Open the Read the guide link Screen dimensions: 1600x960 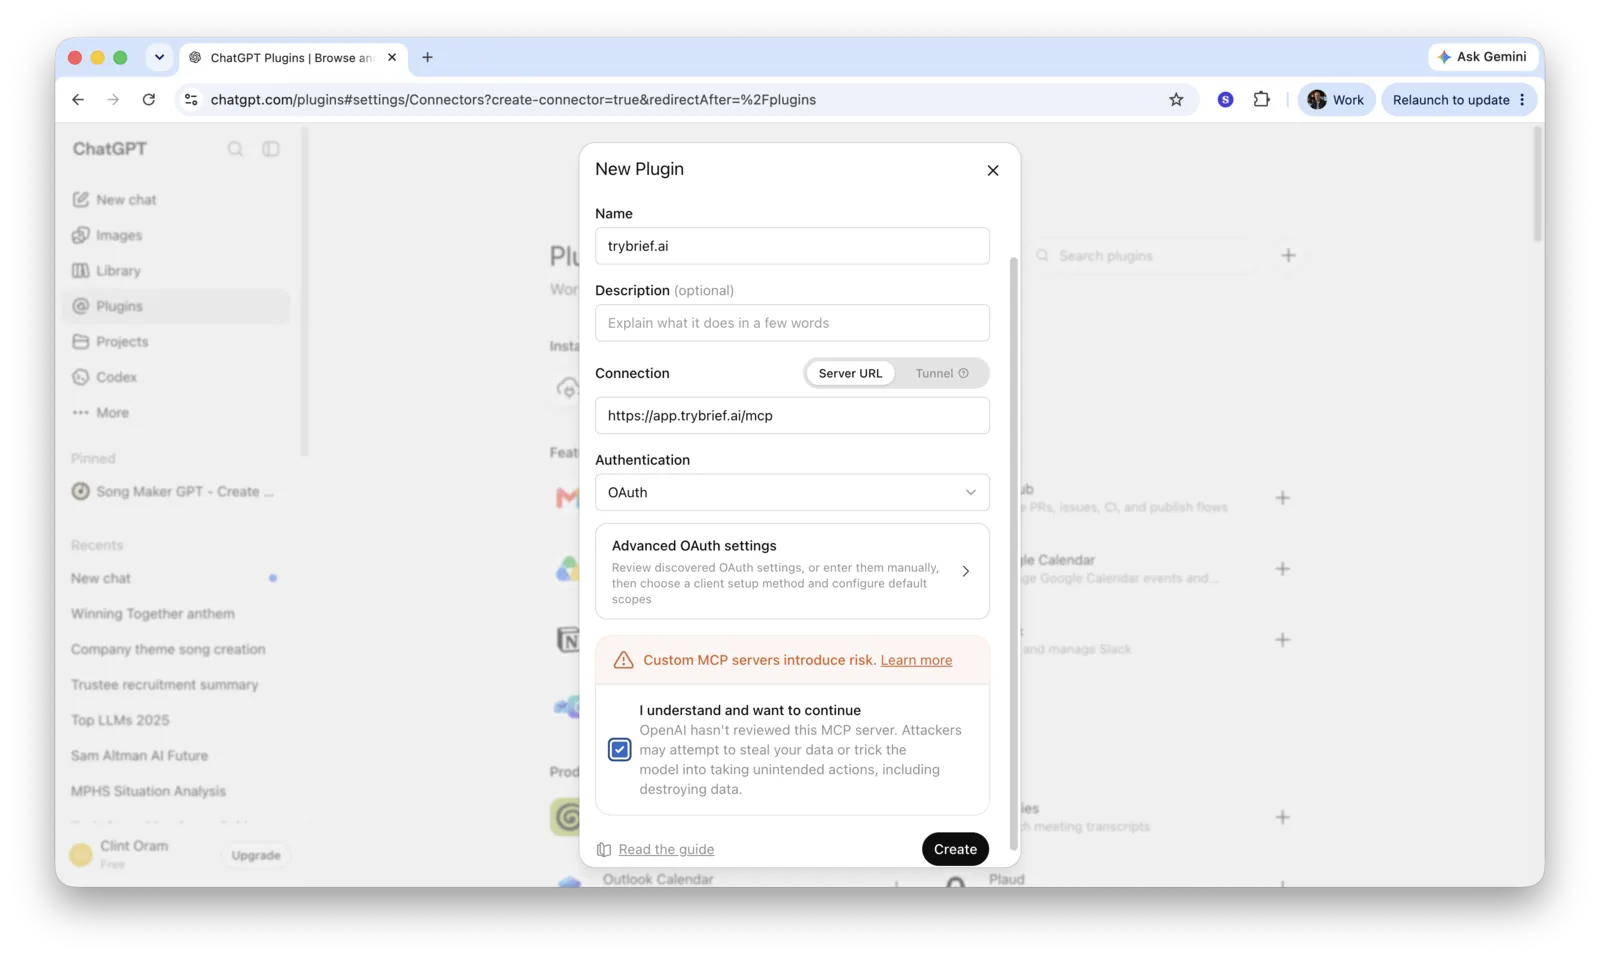point(666,849)
